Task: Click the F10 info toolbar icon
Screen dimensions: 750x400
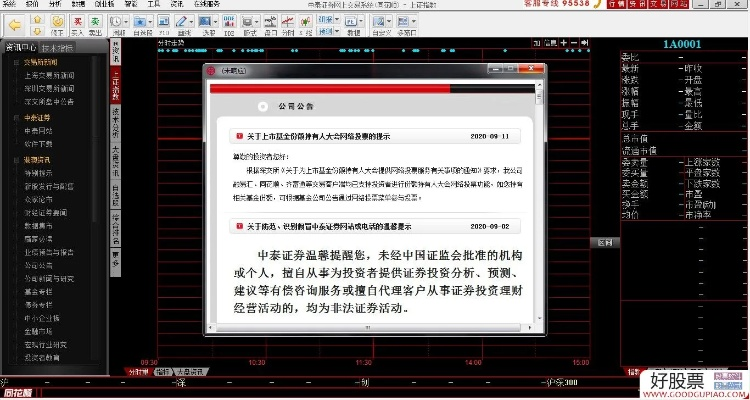Action: click(164, 22)
